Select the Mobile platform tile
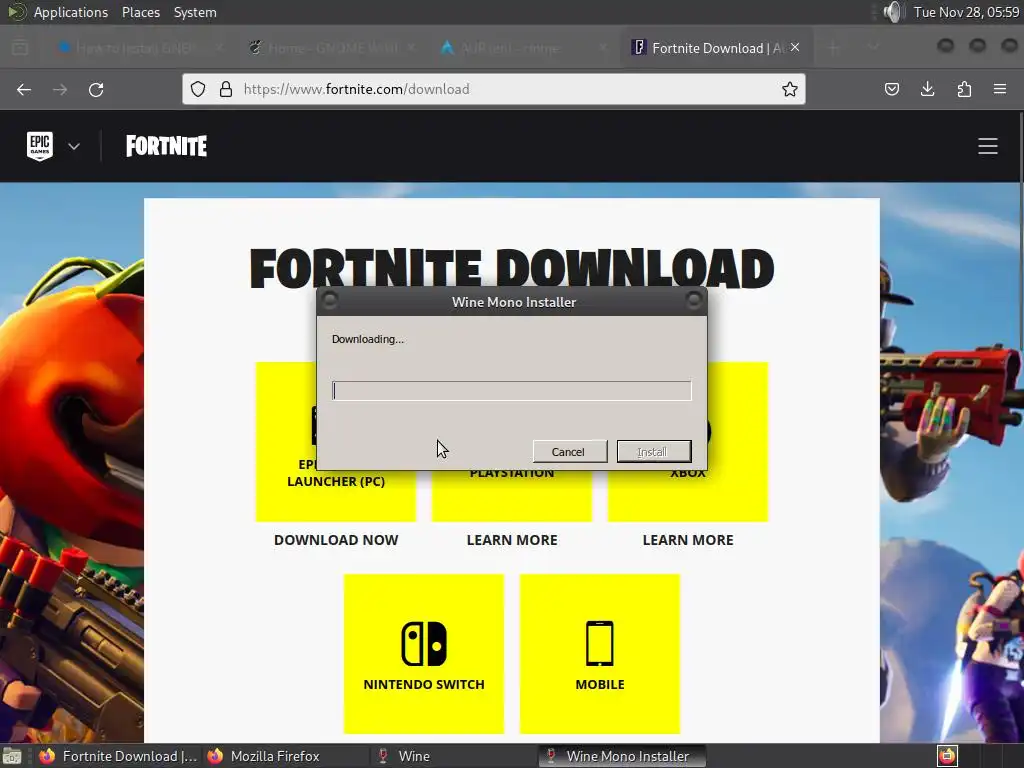 point(600,654)
